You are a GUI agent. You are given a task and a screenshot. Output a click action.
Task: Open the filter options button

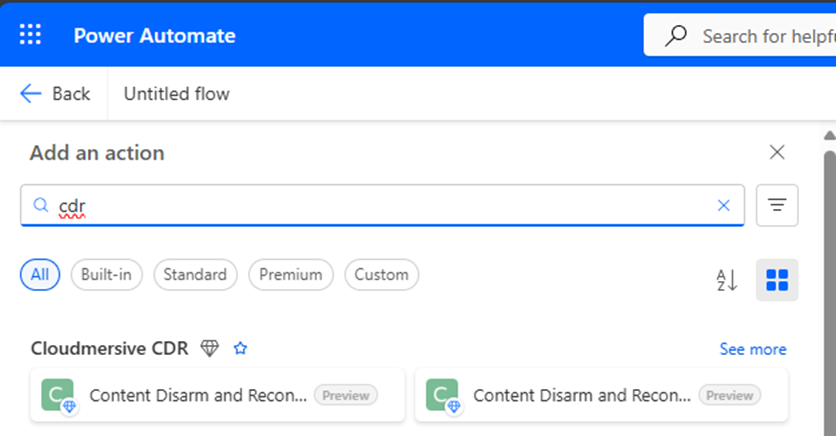(x=777, y=205)
